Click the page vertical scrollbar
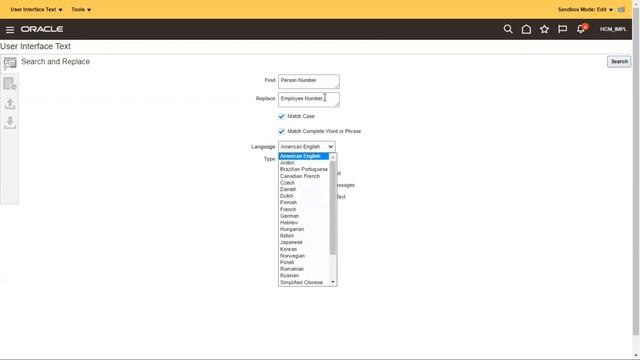 click(636, 171)
